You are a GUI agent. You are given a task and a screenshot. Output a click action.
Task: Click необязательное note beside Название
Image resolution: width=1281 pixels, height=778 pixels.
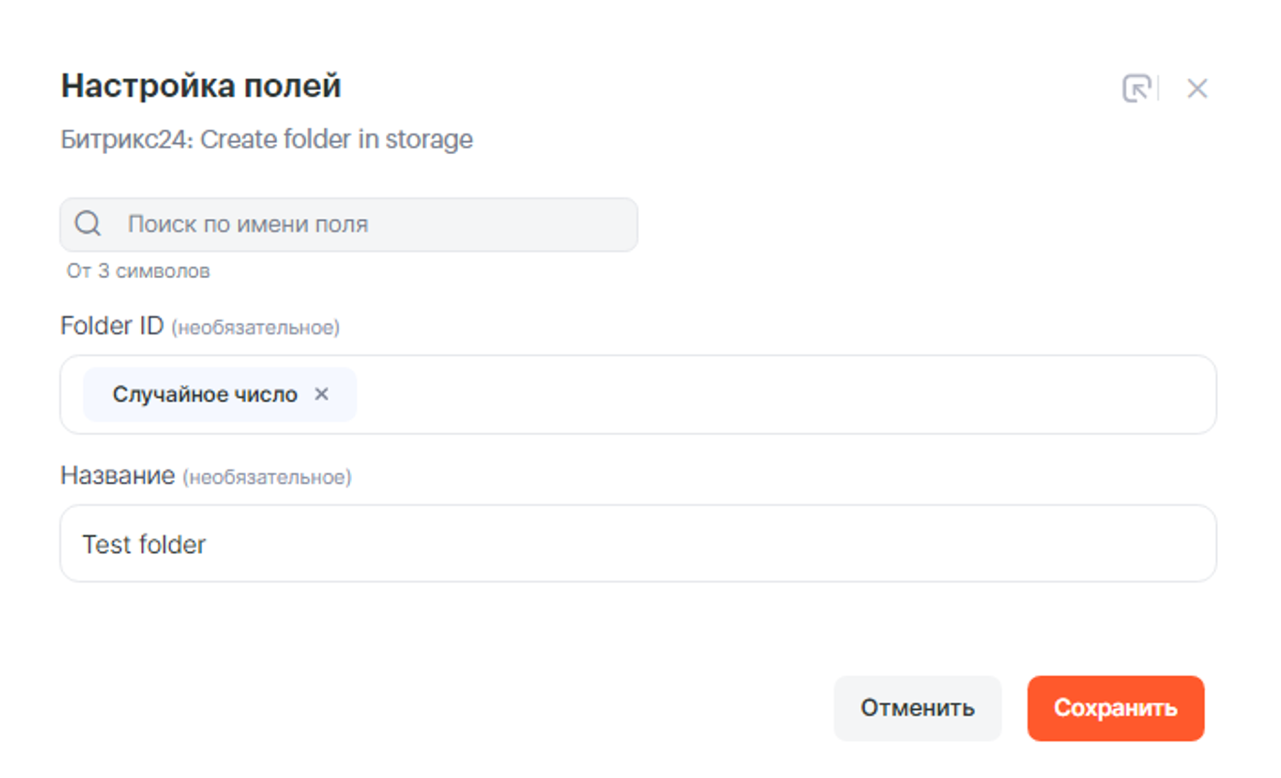(x=267, y=478)
